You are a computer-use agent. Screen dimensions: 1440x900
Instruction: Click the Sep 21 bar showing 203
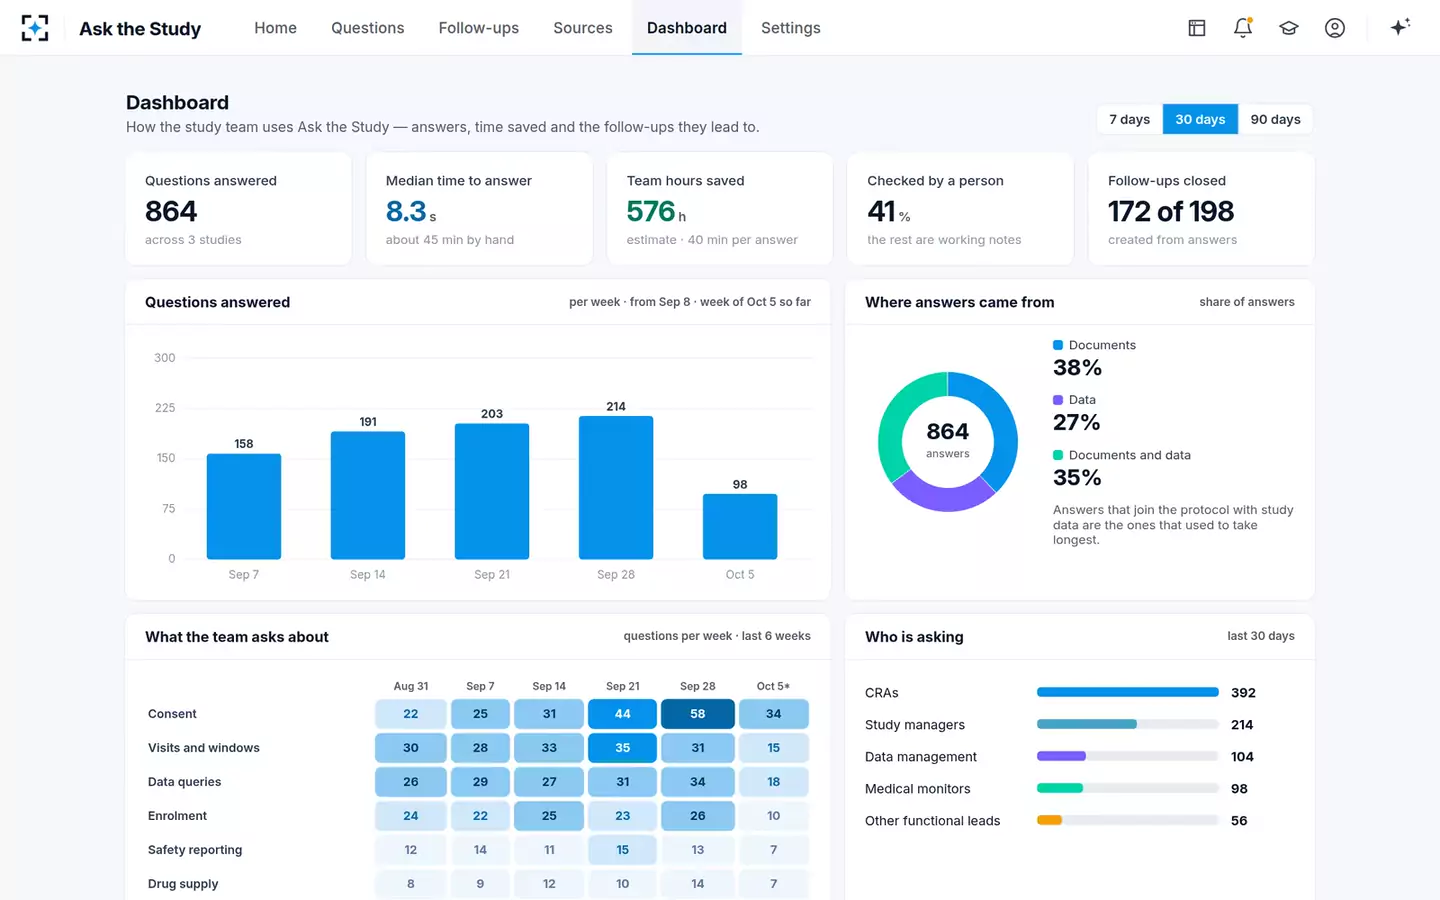[x=492, y=491]
